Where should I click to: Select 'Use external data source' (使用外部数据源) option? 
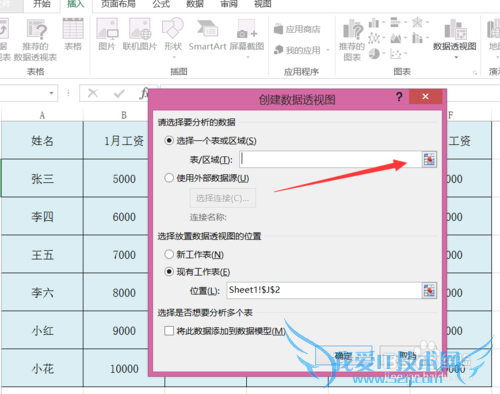click(x=169, y=178)
